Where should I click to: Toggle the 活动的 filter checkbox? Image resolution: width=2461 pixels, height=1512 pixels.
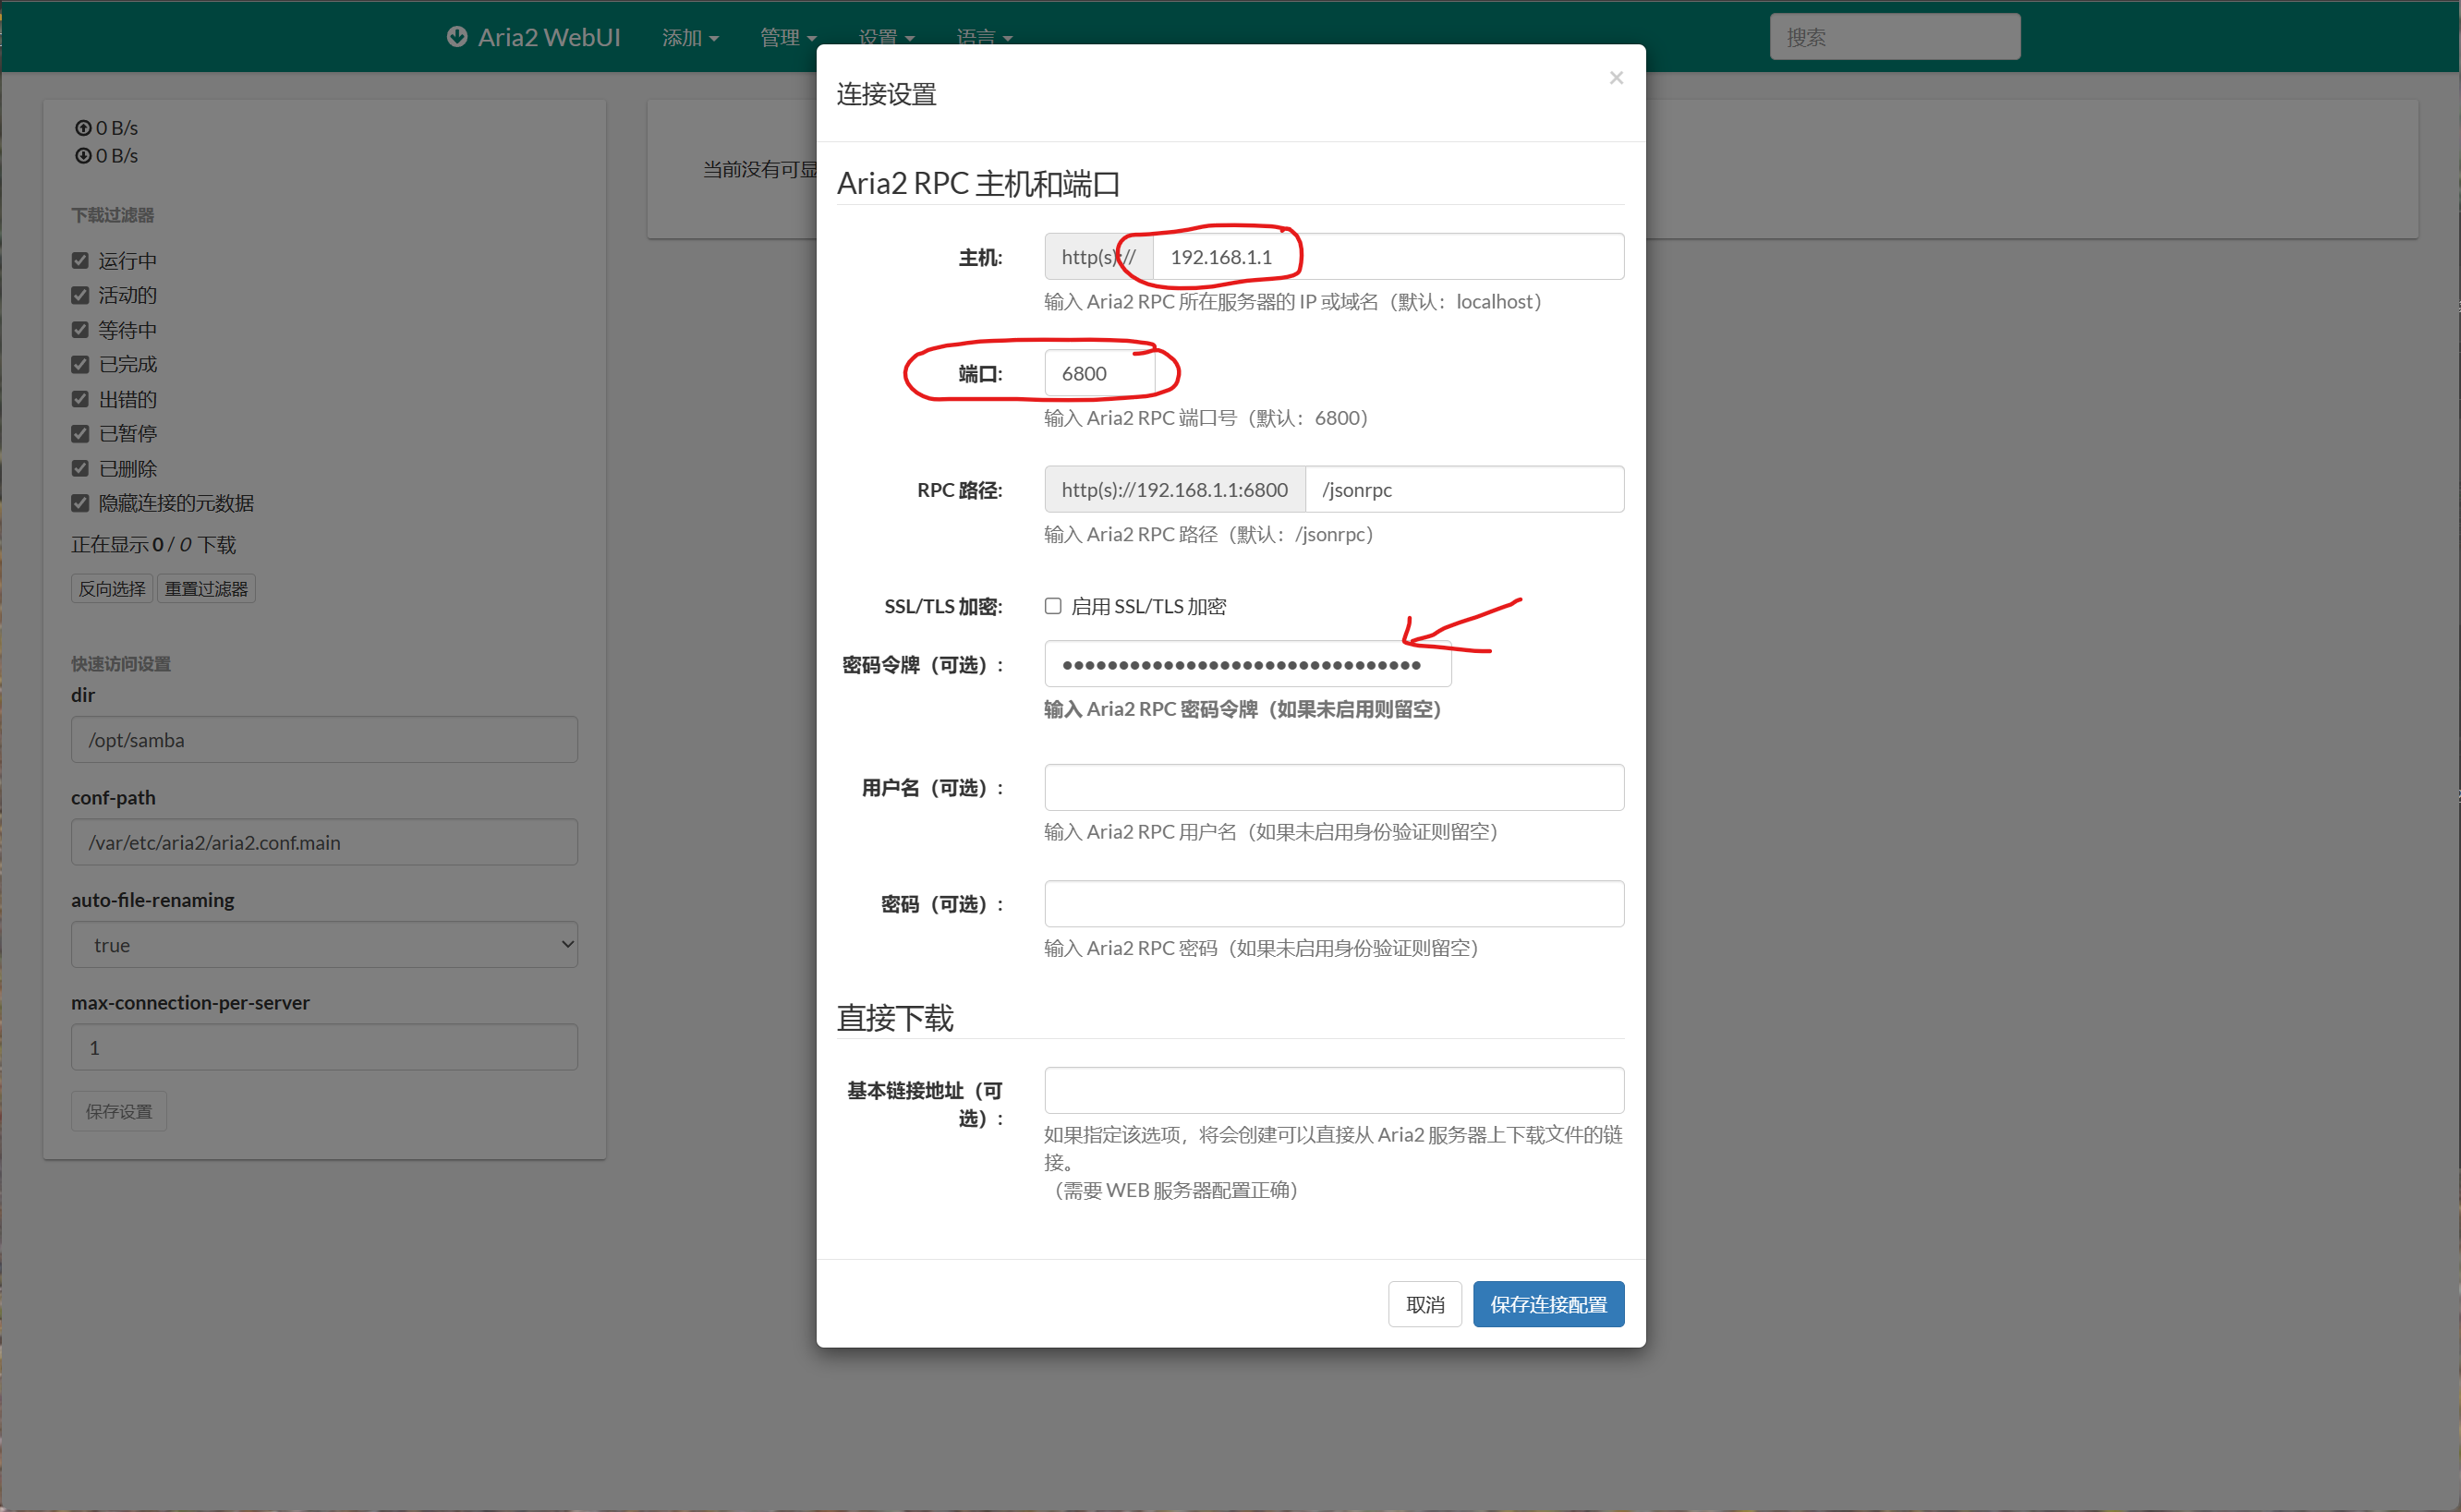tap(80, 295)
